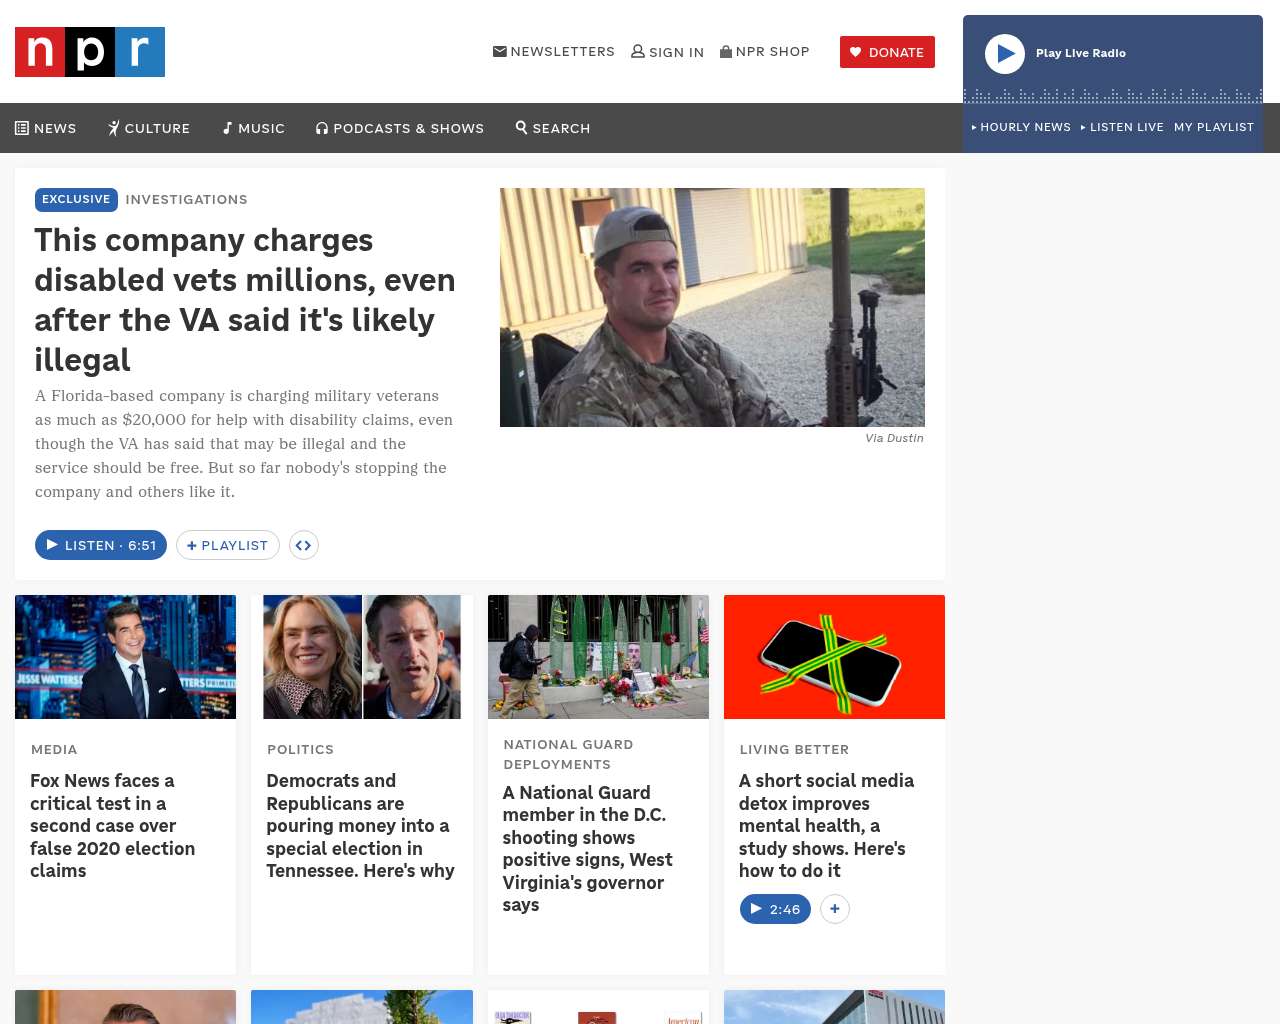Click the Search magnifier in the navigation bar
Viewport: 1280px width, 1024px height.
tap(521, 128)
